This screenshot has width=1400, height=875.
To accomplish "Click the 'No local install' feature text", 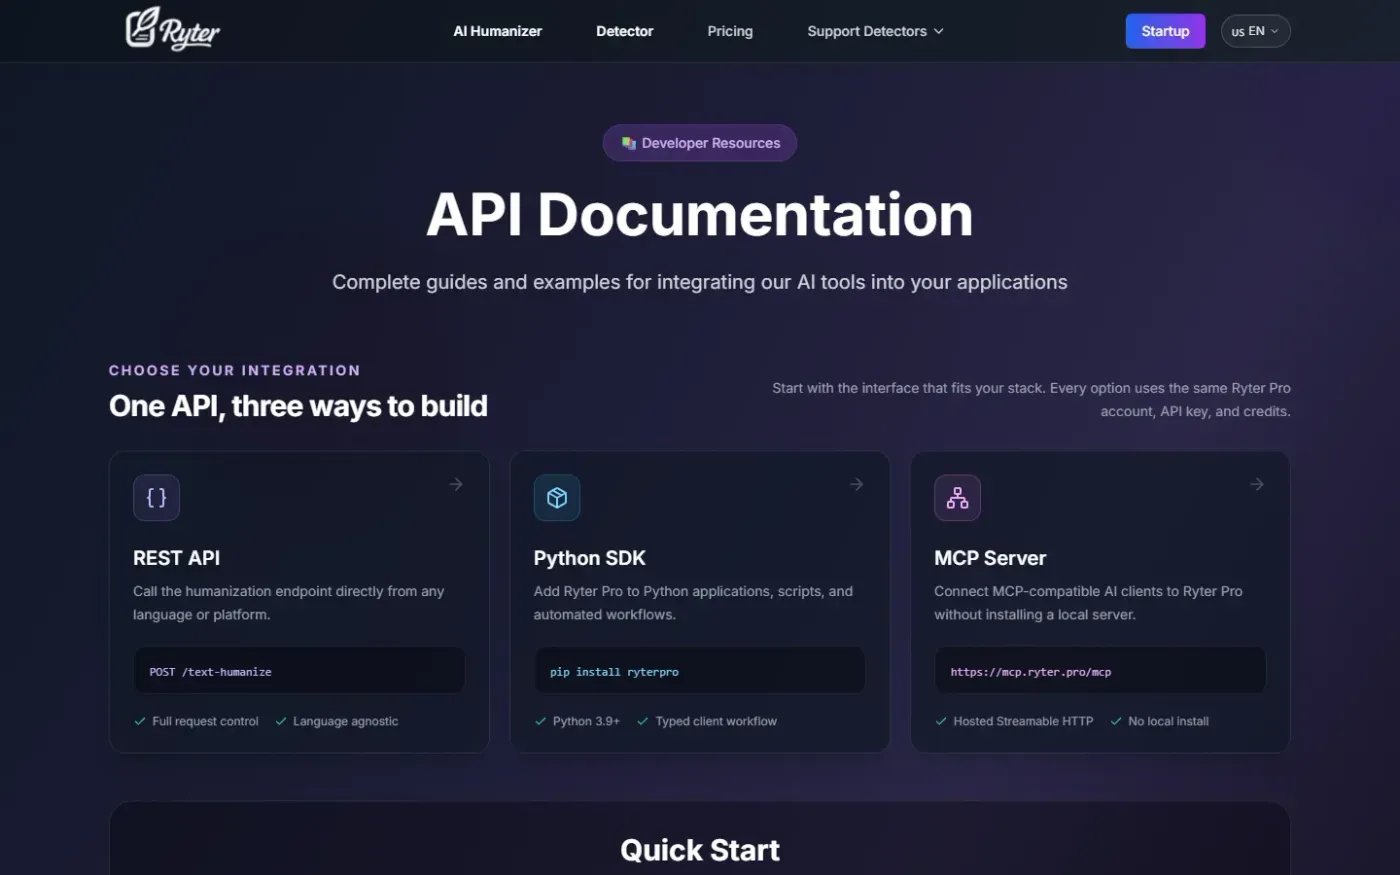I will 1168,721.
